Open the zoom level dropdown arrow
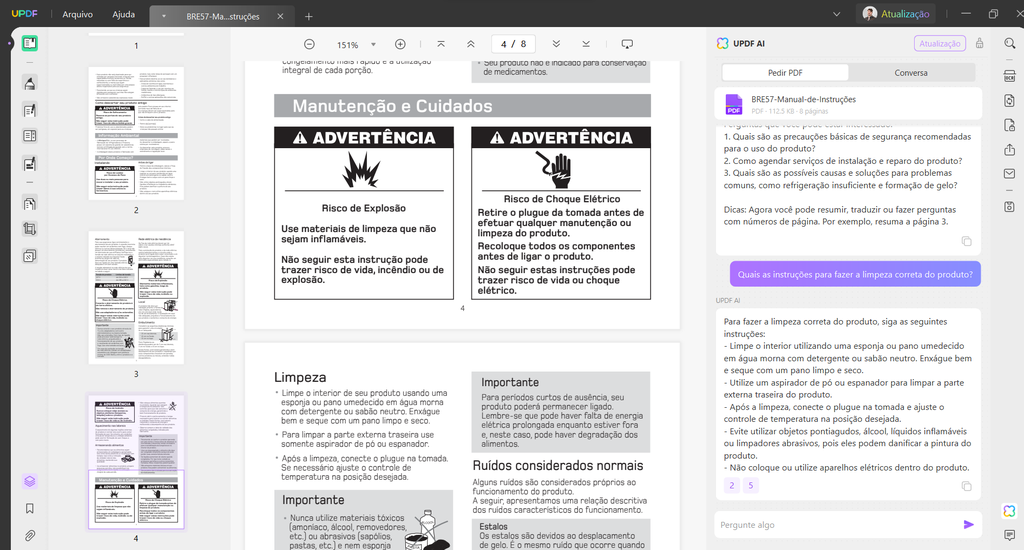The width and height of the screenshot is (1024, 550). (374, 44)
